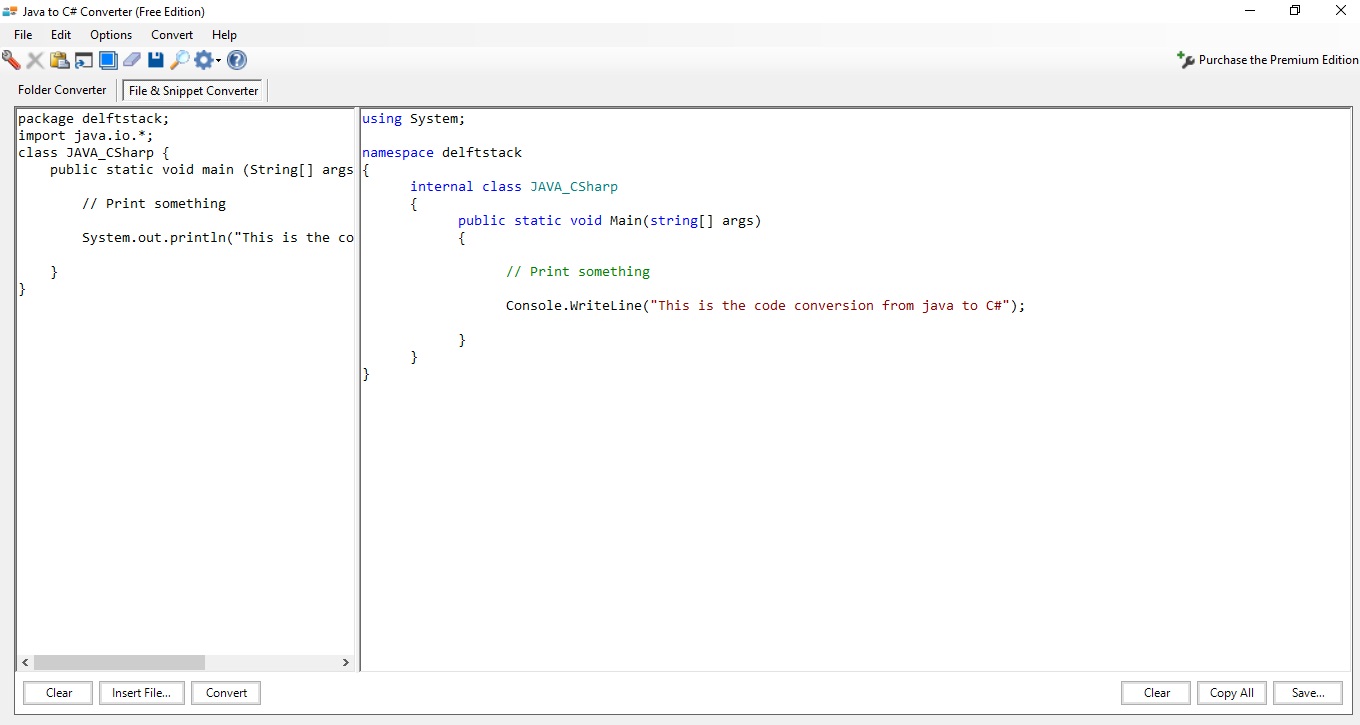Click the 'import java.io.*;' line
1360x725 pixels.
coord(86,135)
